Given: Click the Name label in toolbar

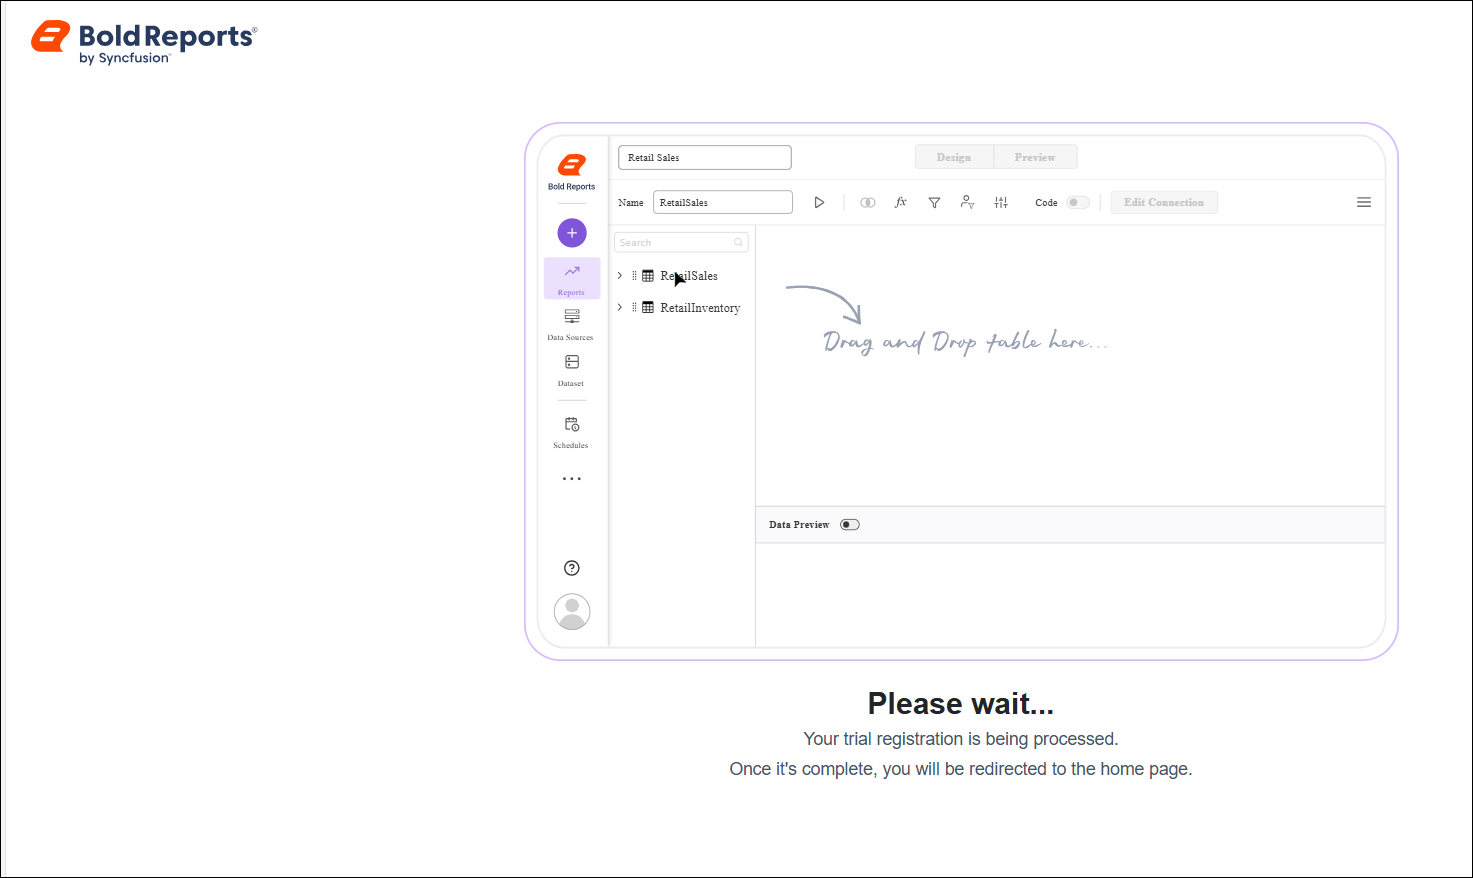Looking at the screenshot, I should tap(631, 202).
